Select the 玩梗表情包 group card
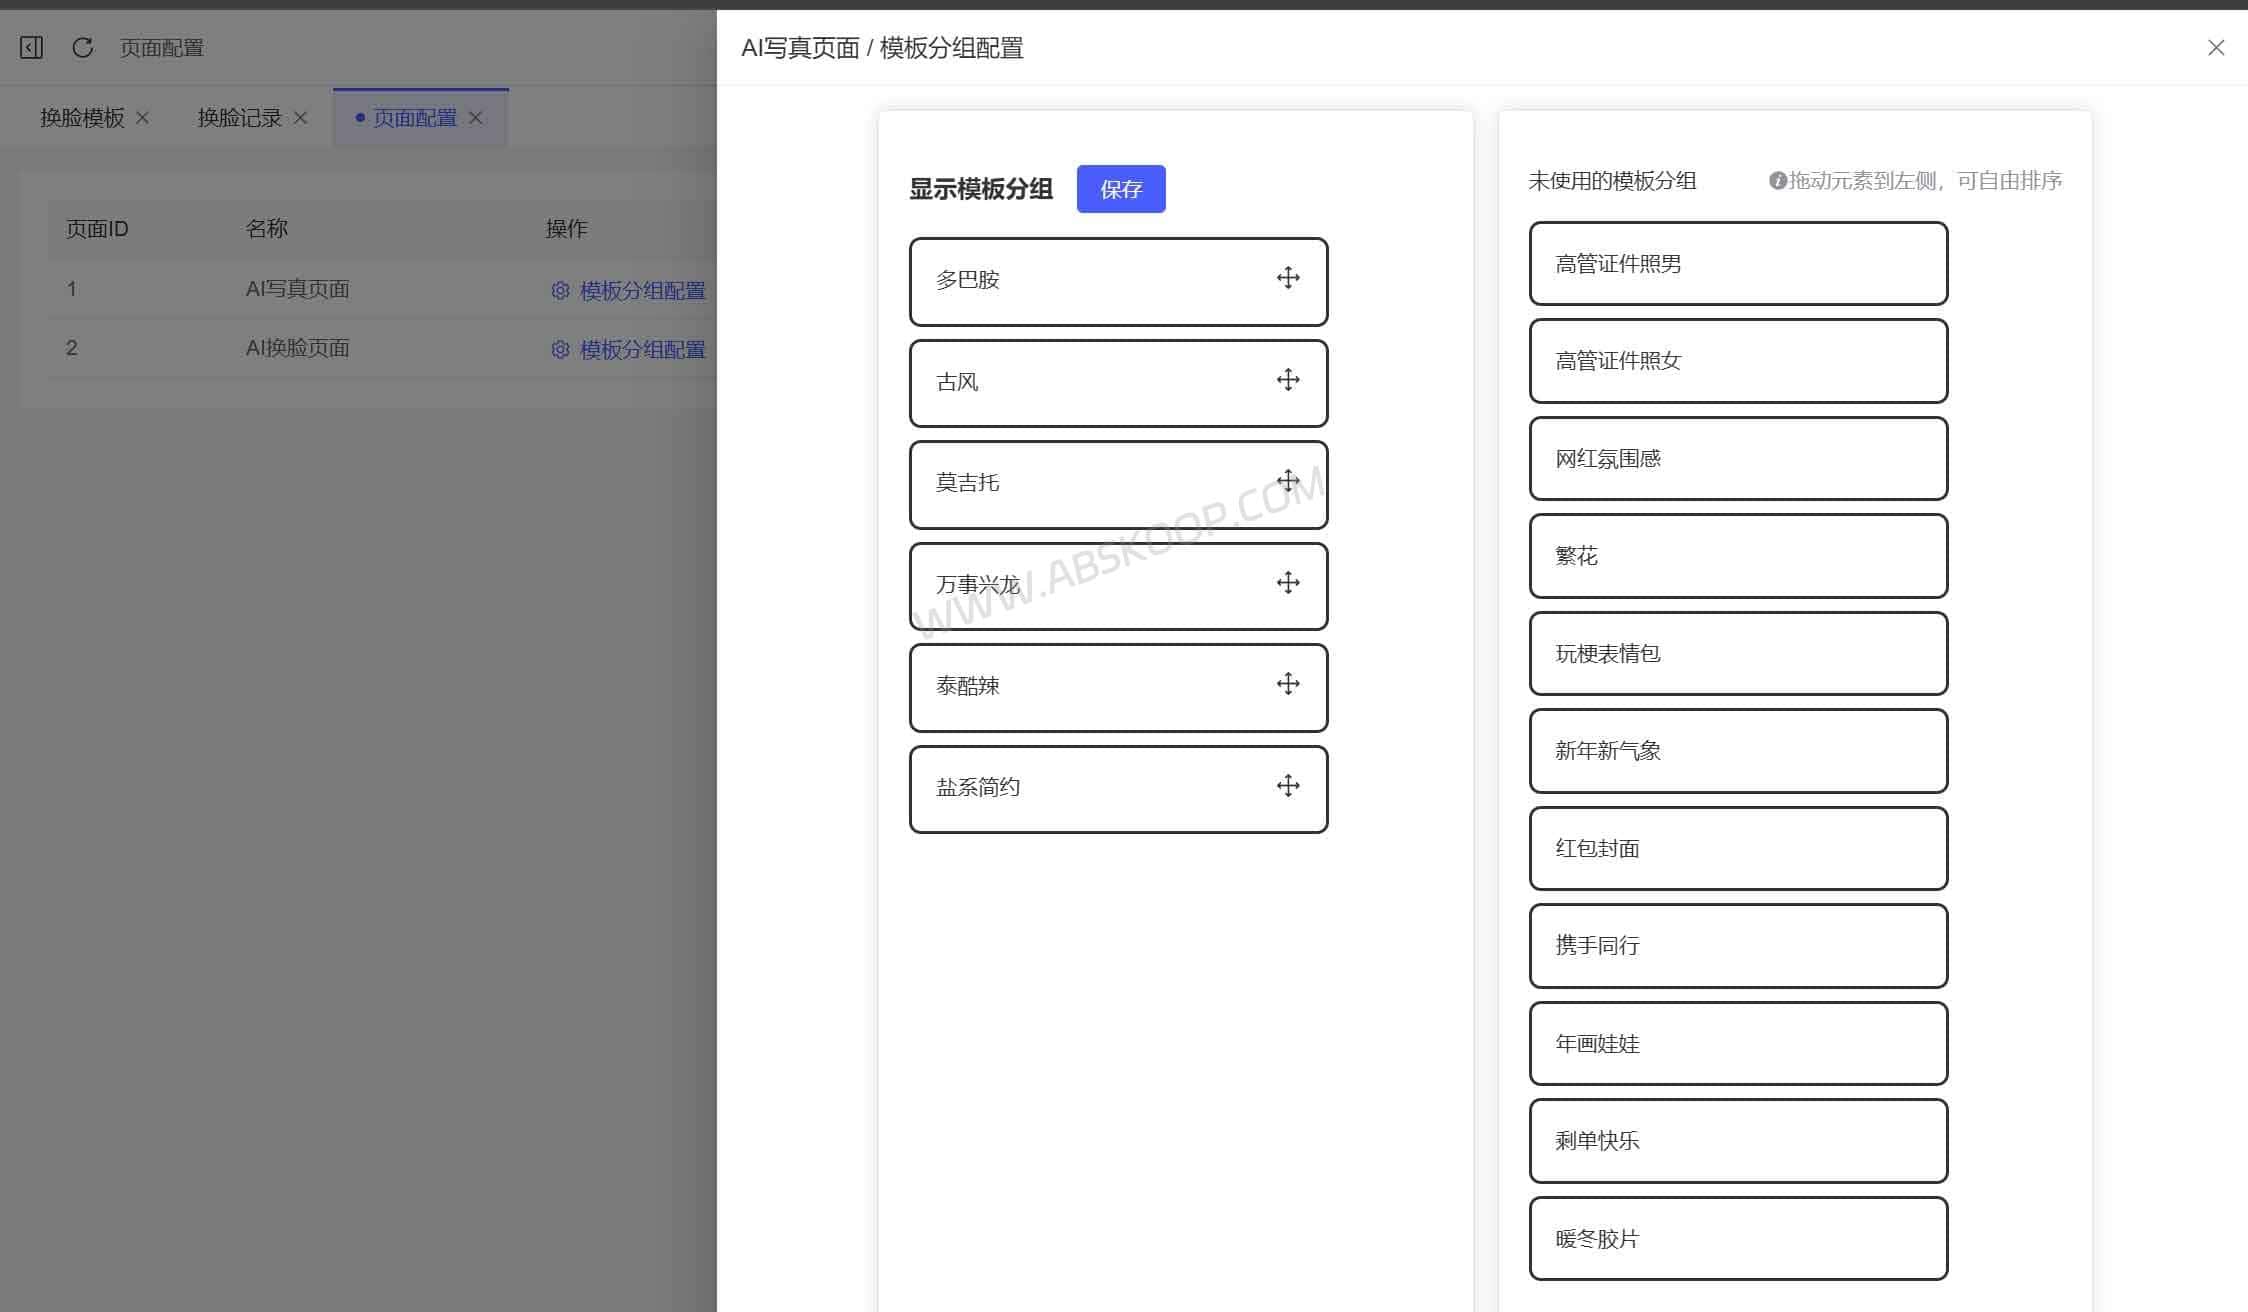Screen dimensions: 2248x1312 1738,654
